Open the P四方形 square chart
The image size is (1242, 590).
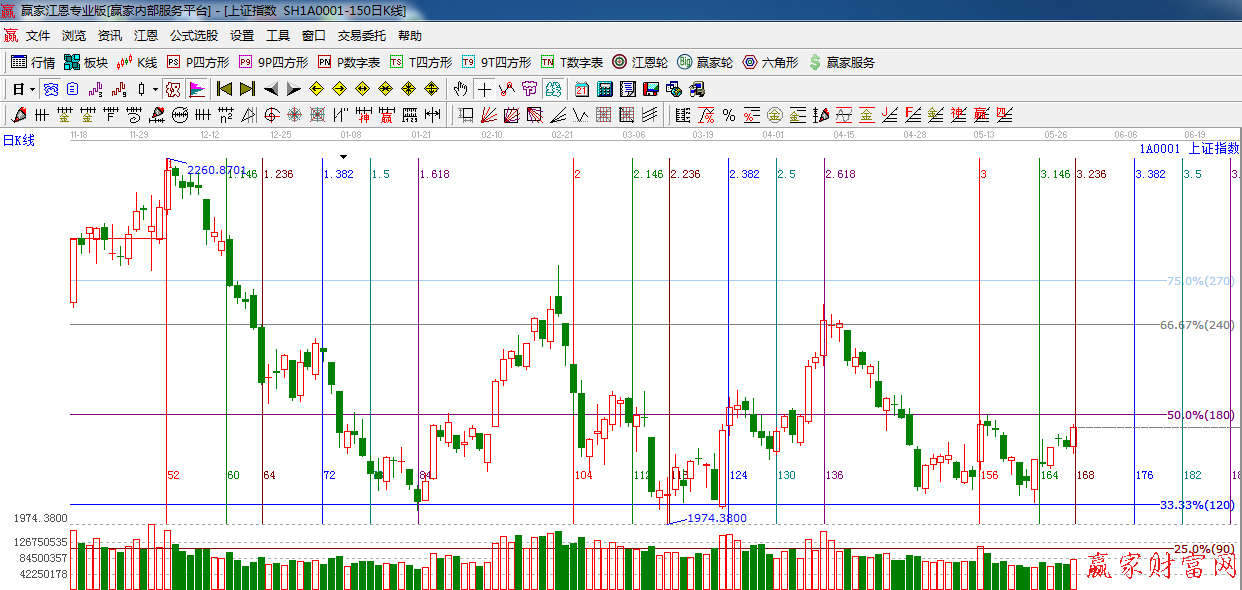198,62
